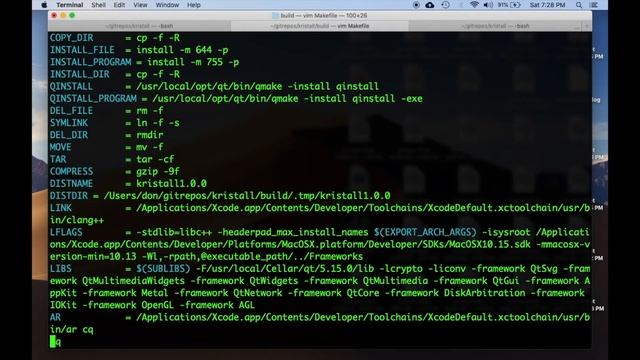Click the AR variable name
Screen dimensions: 640x360
click(55, 318)
